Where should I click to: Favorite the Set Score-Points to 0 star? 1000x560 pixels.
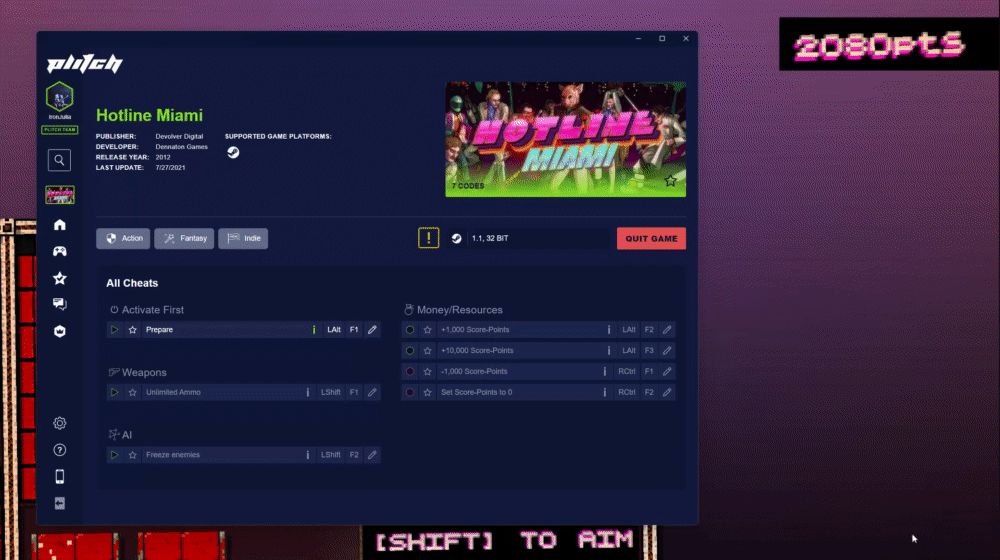(x=428, y=392)
